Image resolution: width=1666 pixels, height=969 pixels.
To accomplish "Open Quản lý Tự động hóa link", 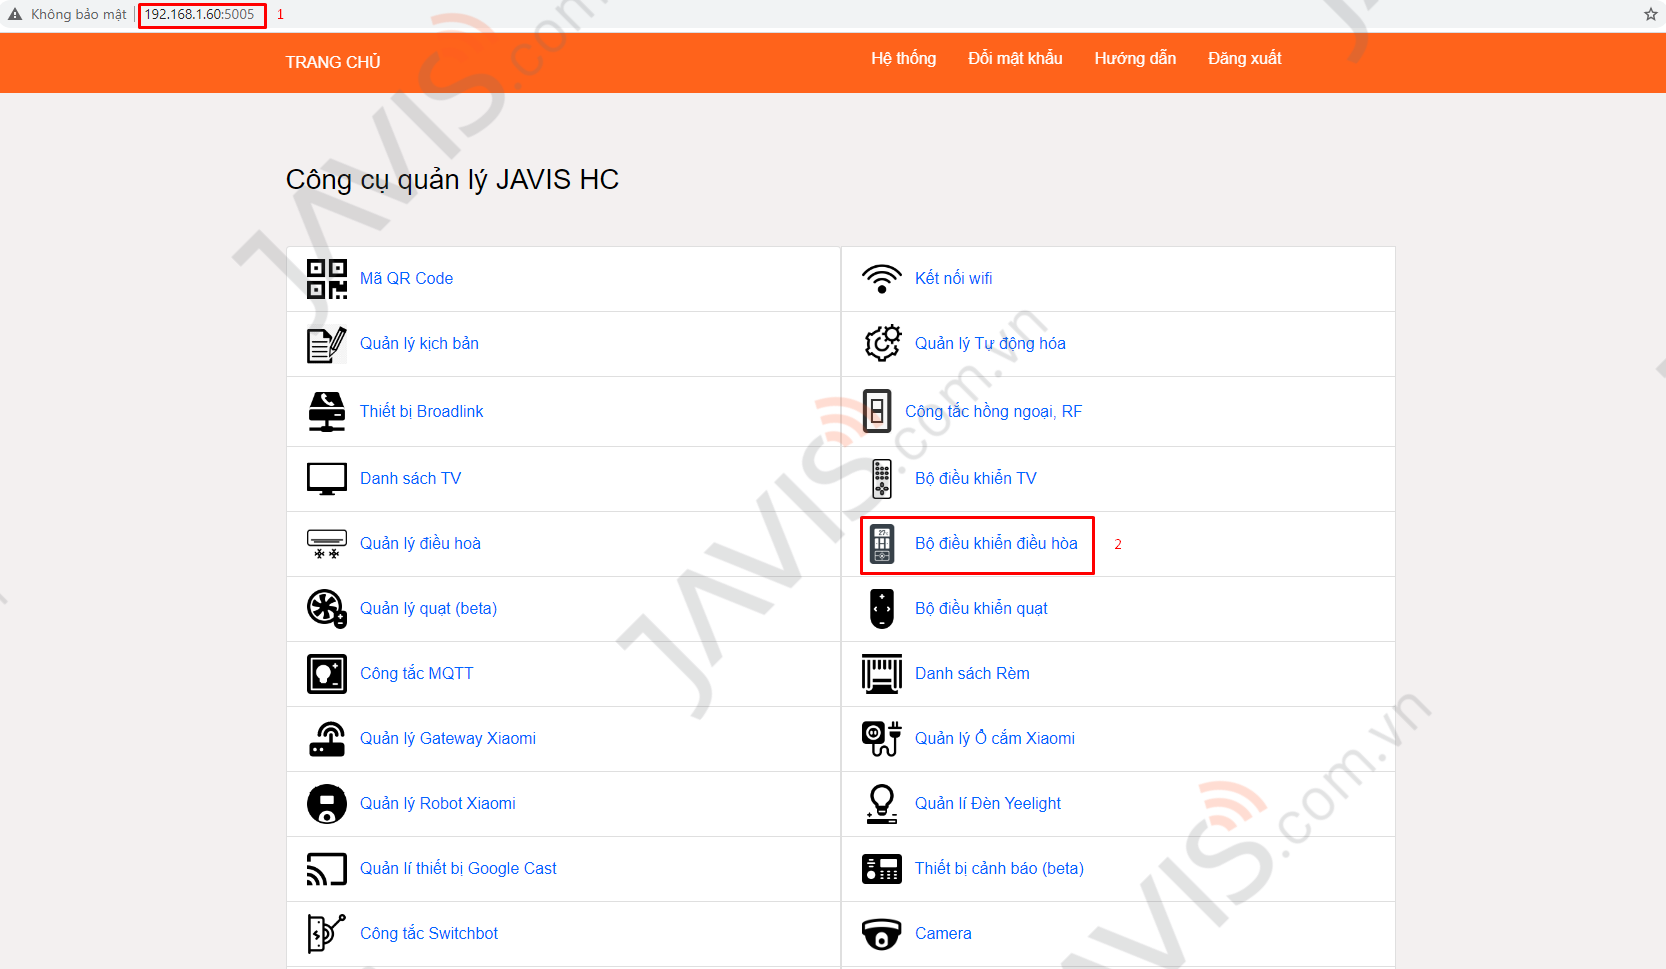I will coord(990,344).
